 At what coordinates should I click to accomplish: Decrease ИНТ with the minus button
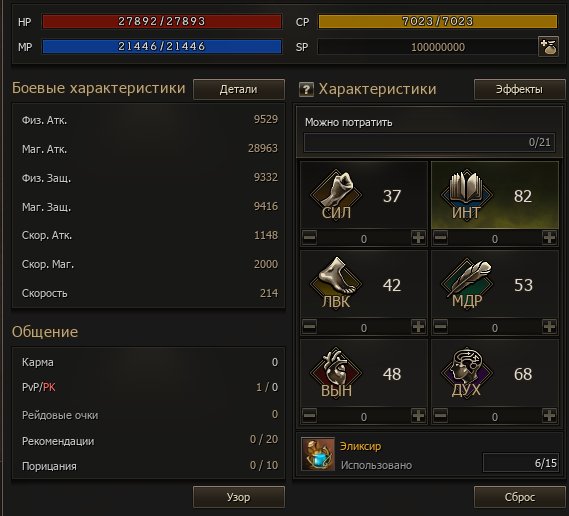[441, 238]
